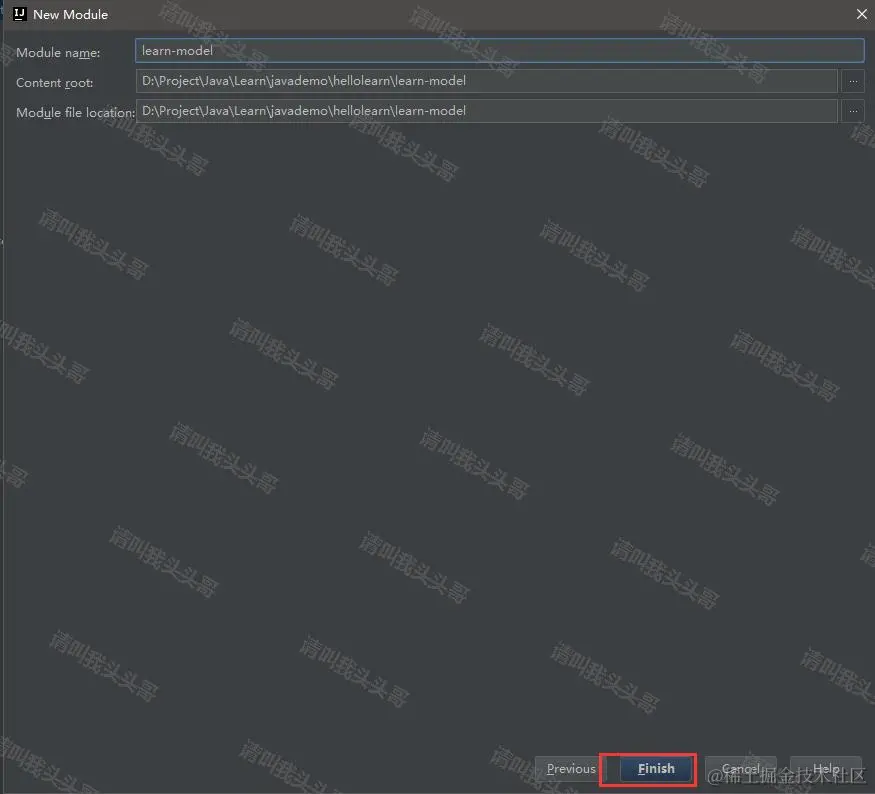
Task: Click the Content root label
Action: pyautogui.click(x=54, y=82)
